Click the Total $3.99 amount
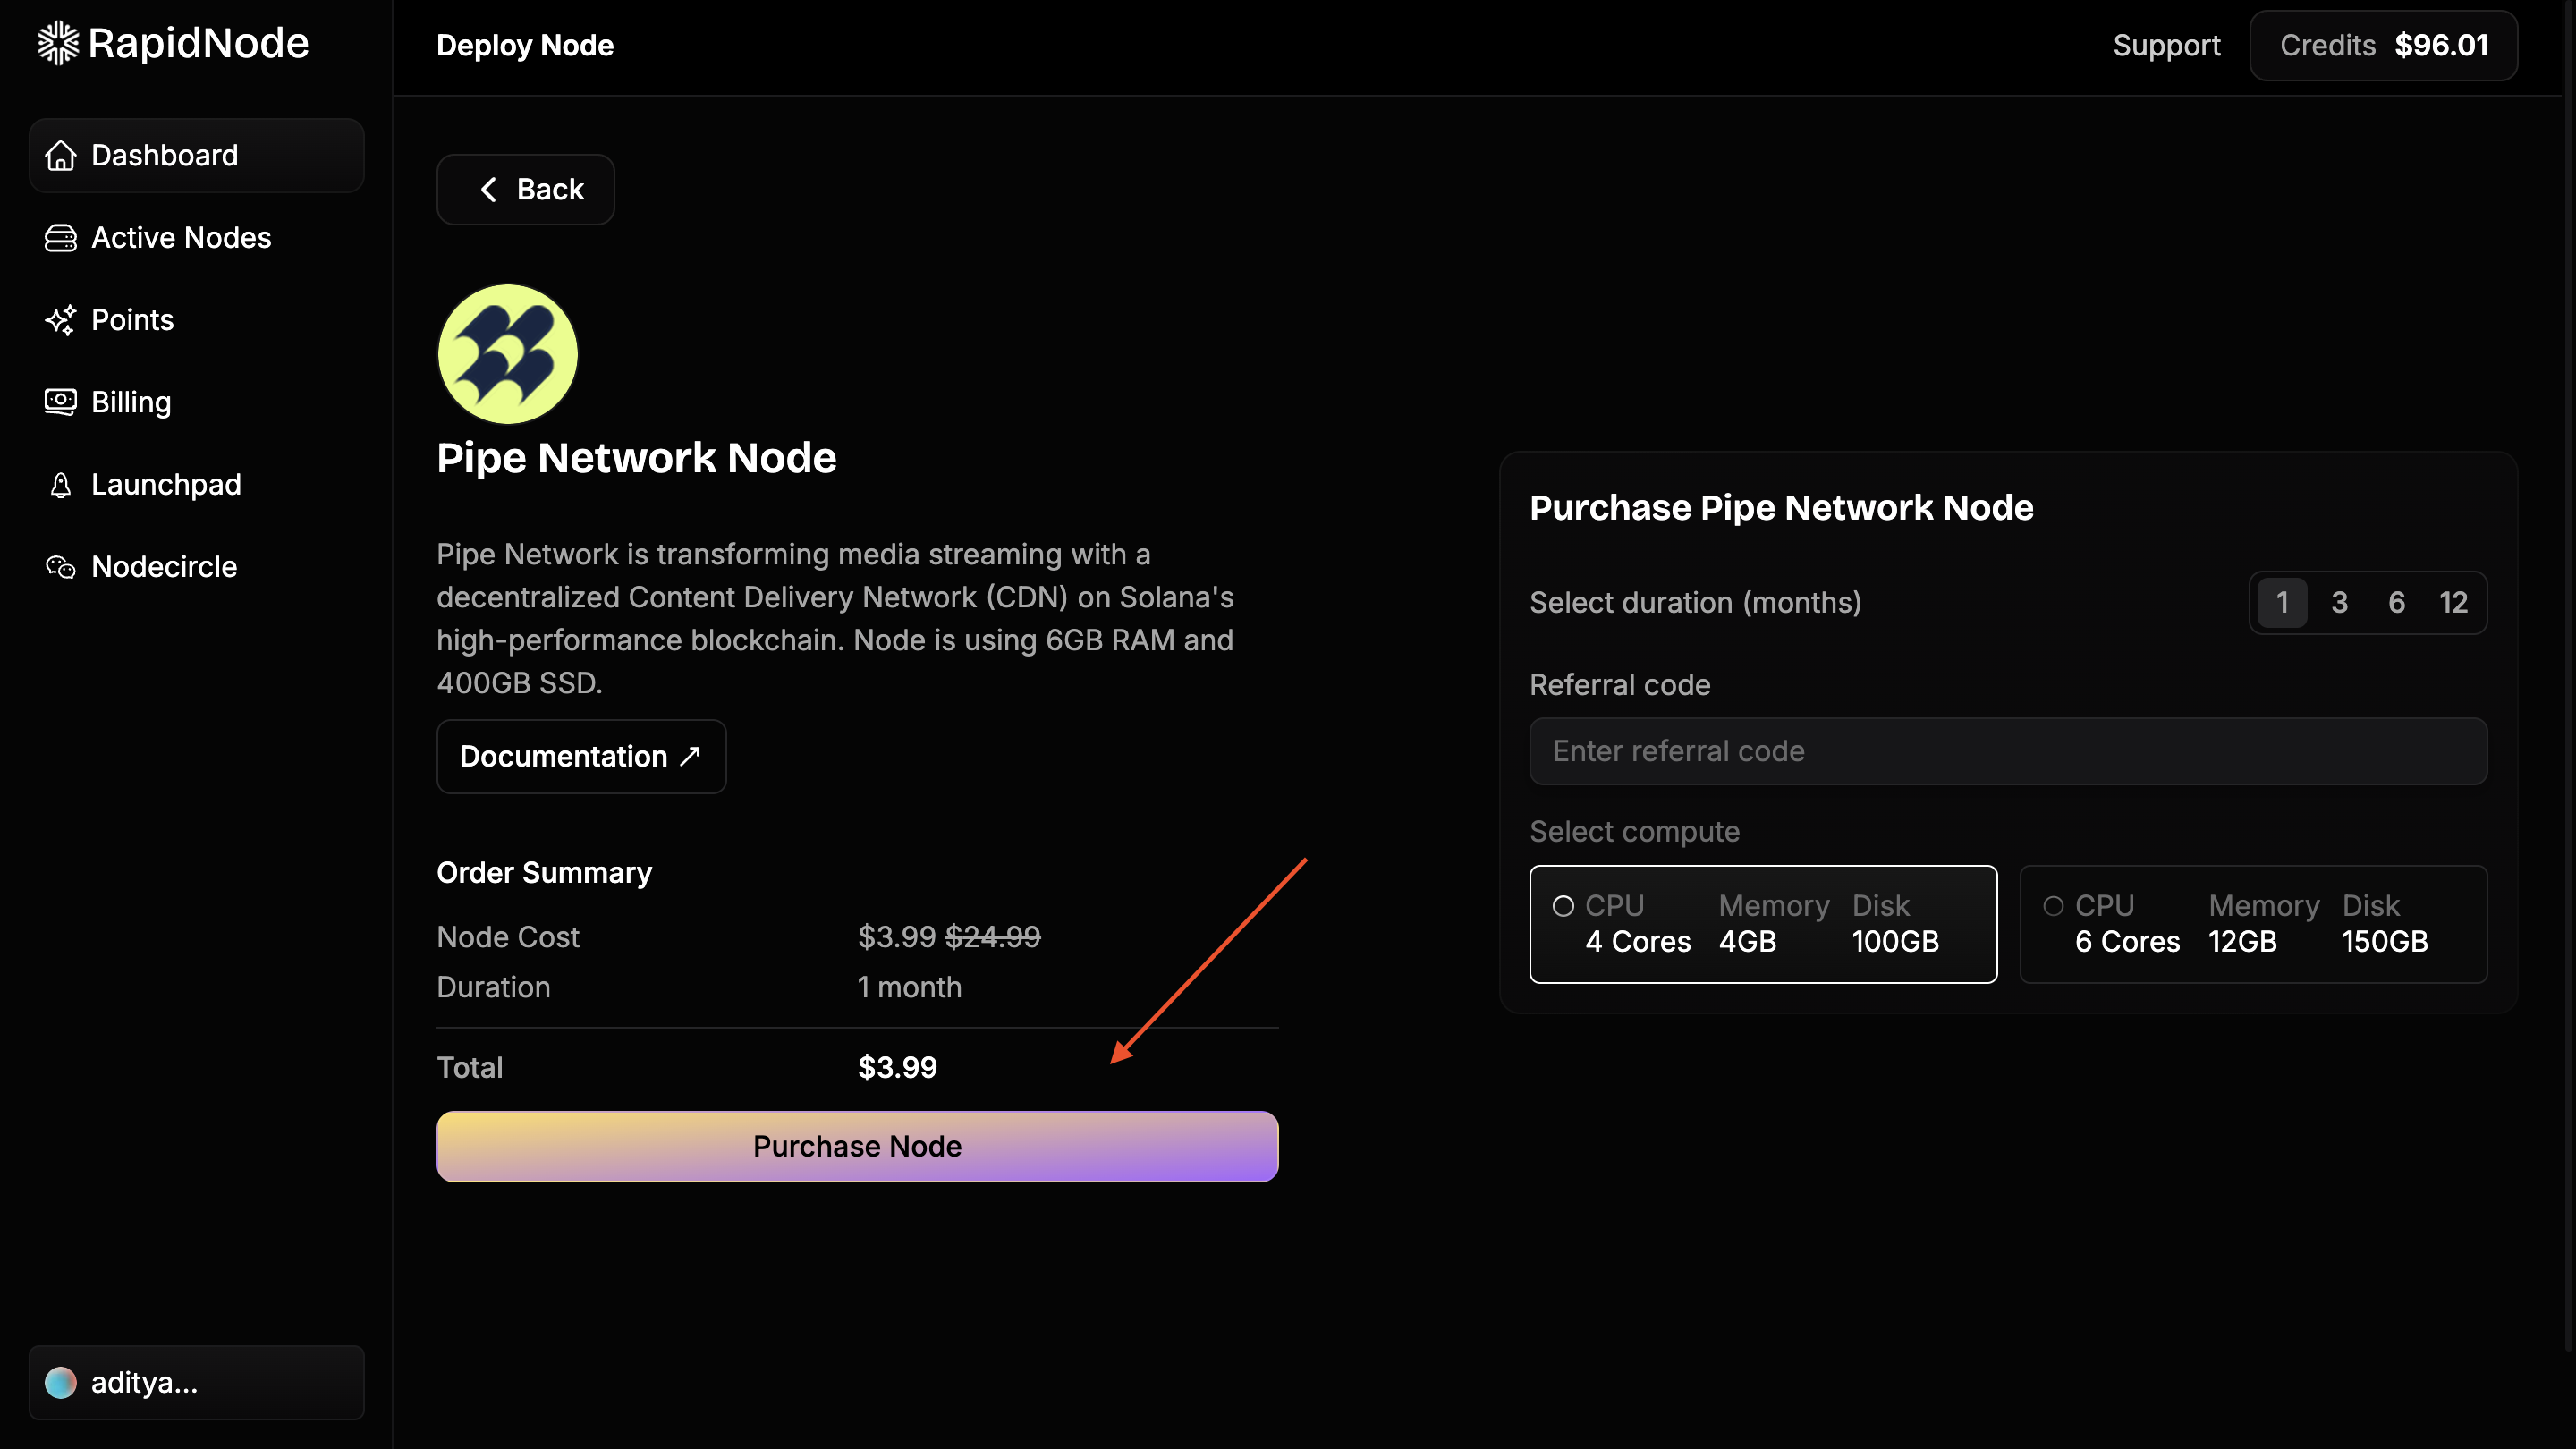This screenshot has height=1449, width=2576. click(897, 1068)
